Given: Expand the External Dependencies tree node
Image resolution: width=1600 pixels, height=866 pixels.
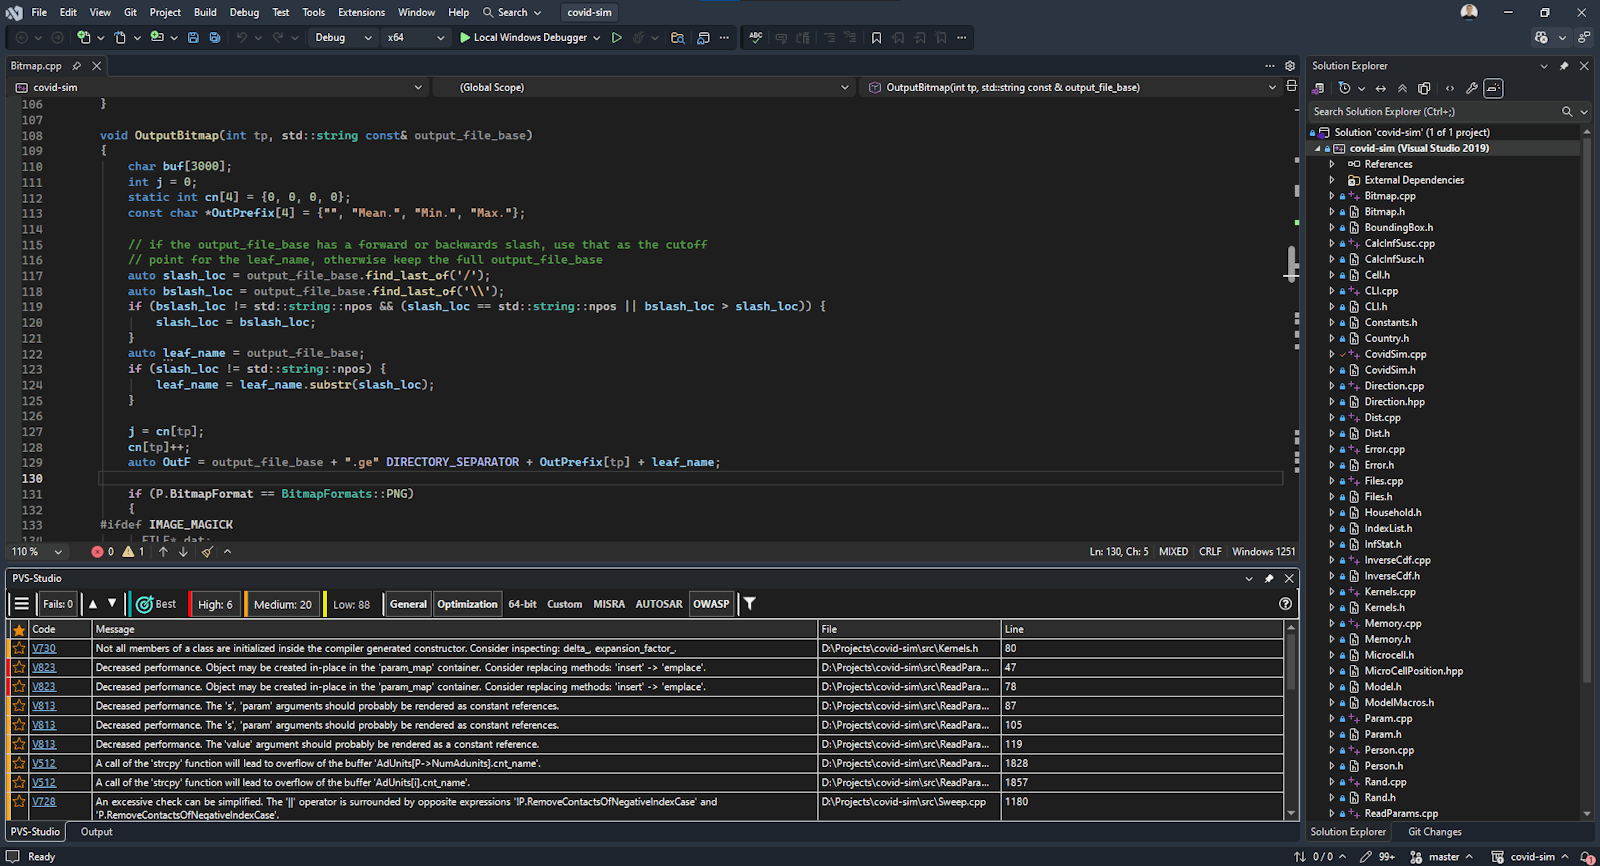Looking at the screenshot, I should pos(1332,180).
